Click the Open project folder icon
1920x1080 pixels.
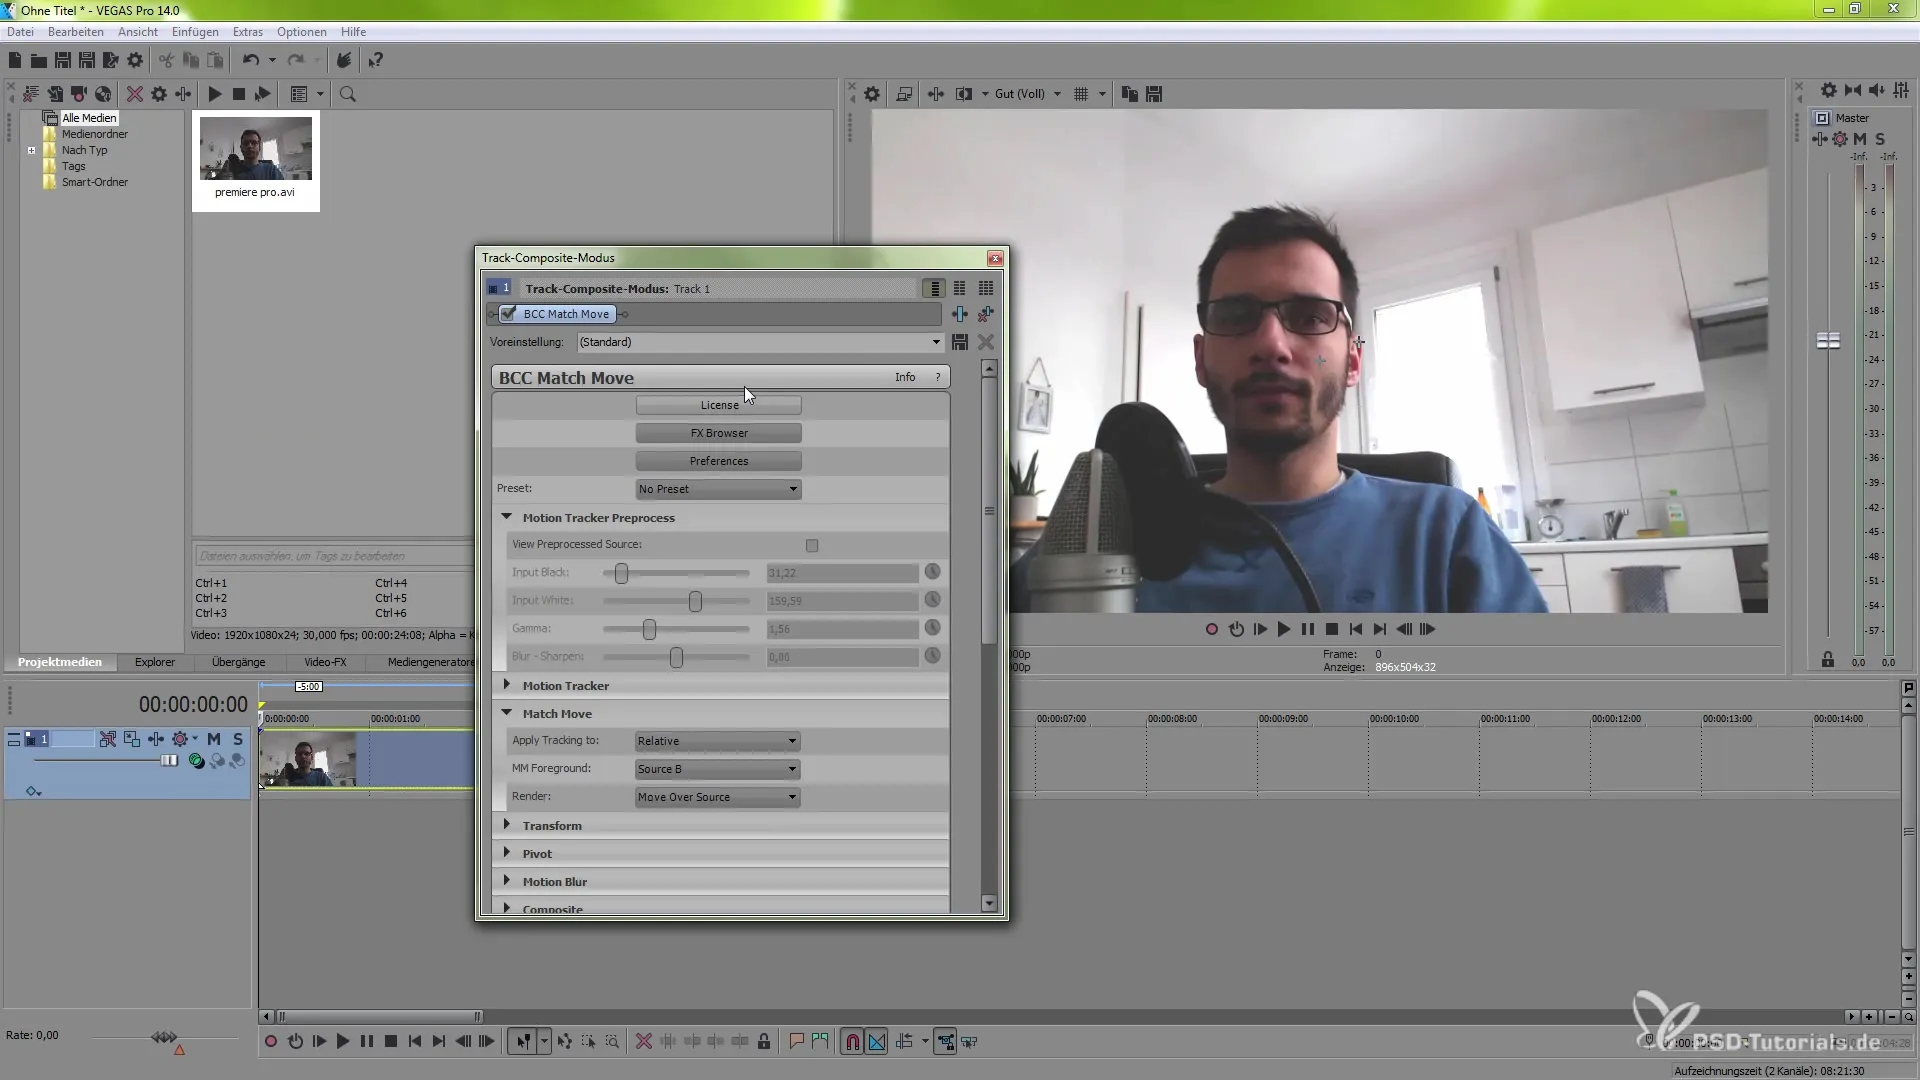39,61
